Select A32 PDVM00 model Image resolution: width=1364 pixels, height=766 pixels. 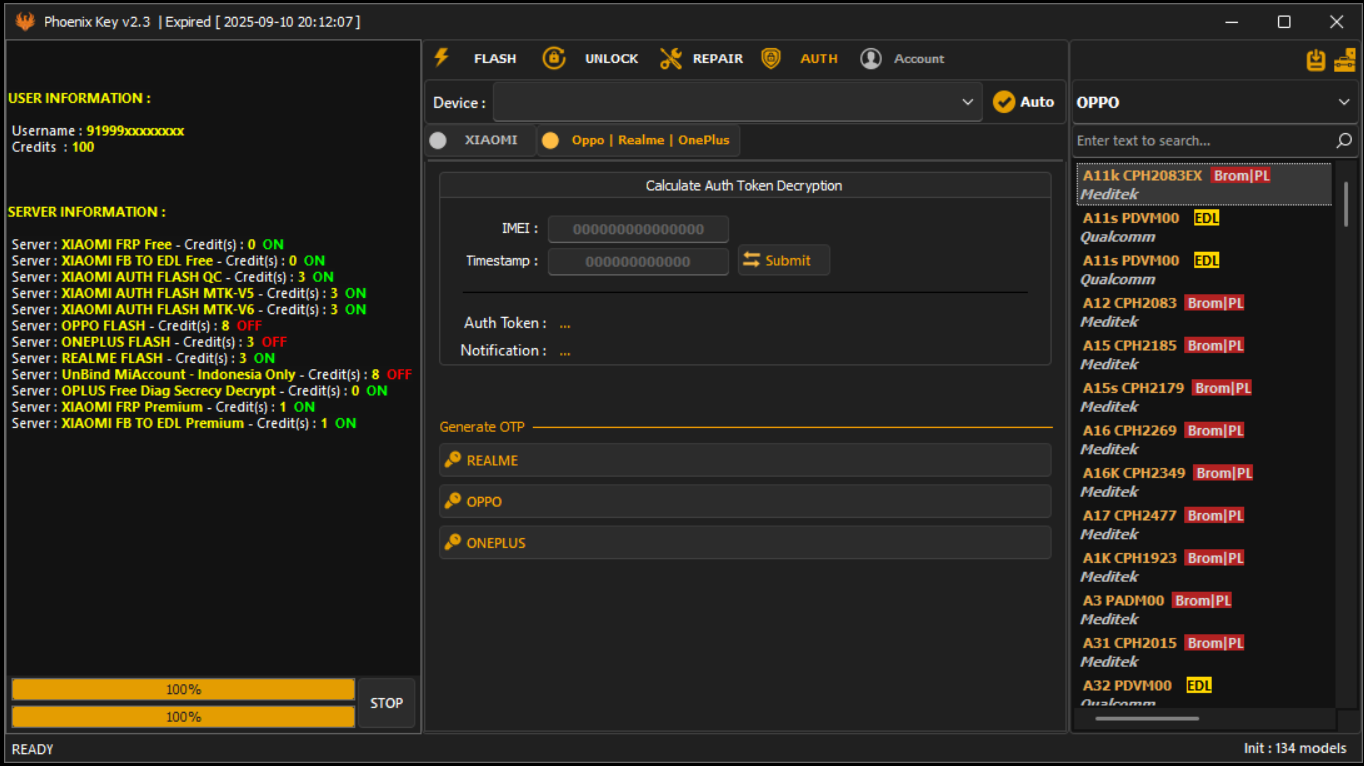(x=1204, y=692)
